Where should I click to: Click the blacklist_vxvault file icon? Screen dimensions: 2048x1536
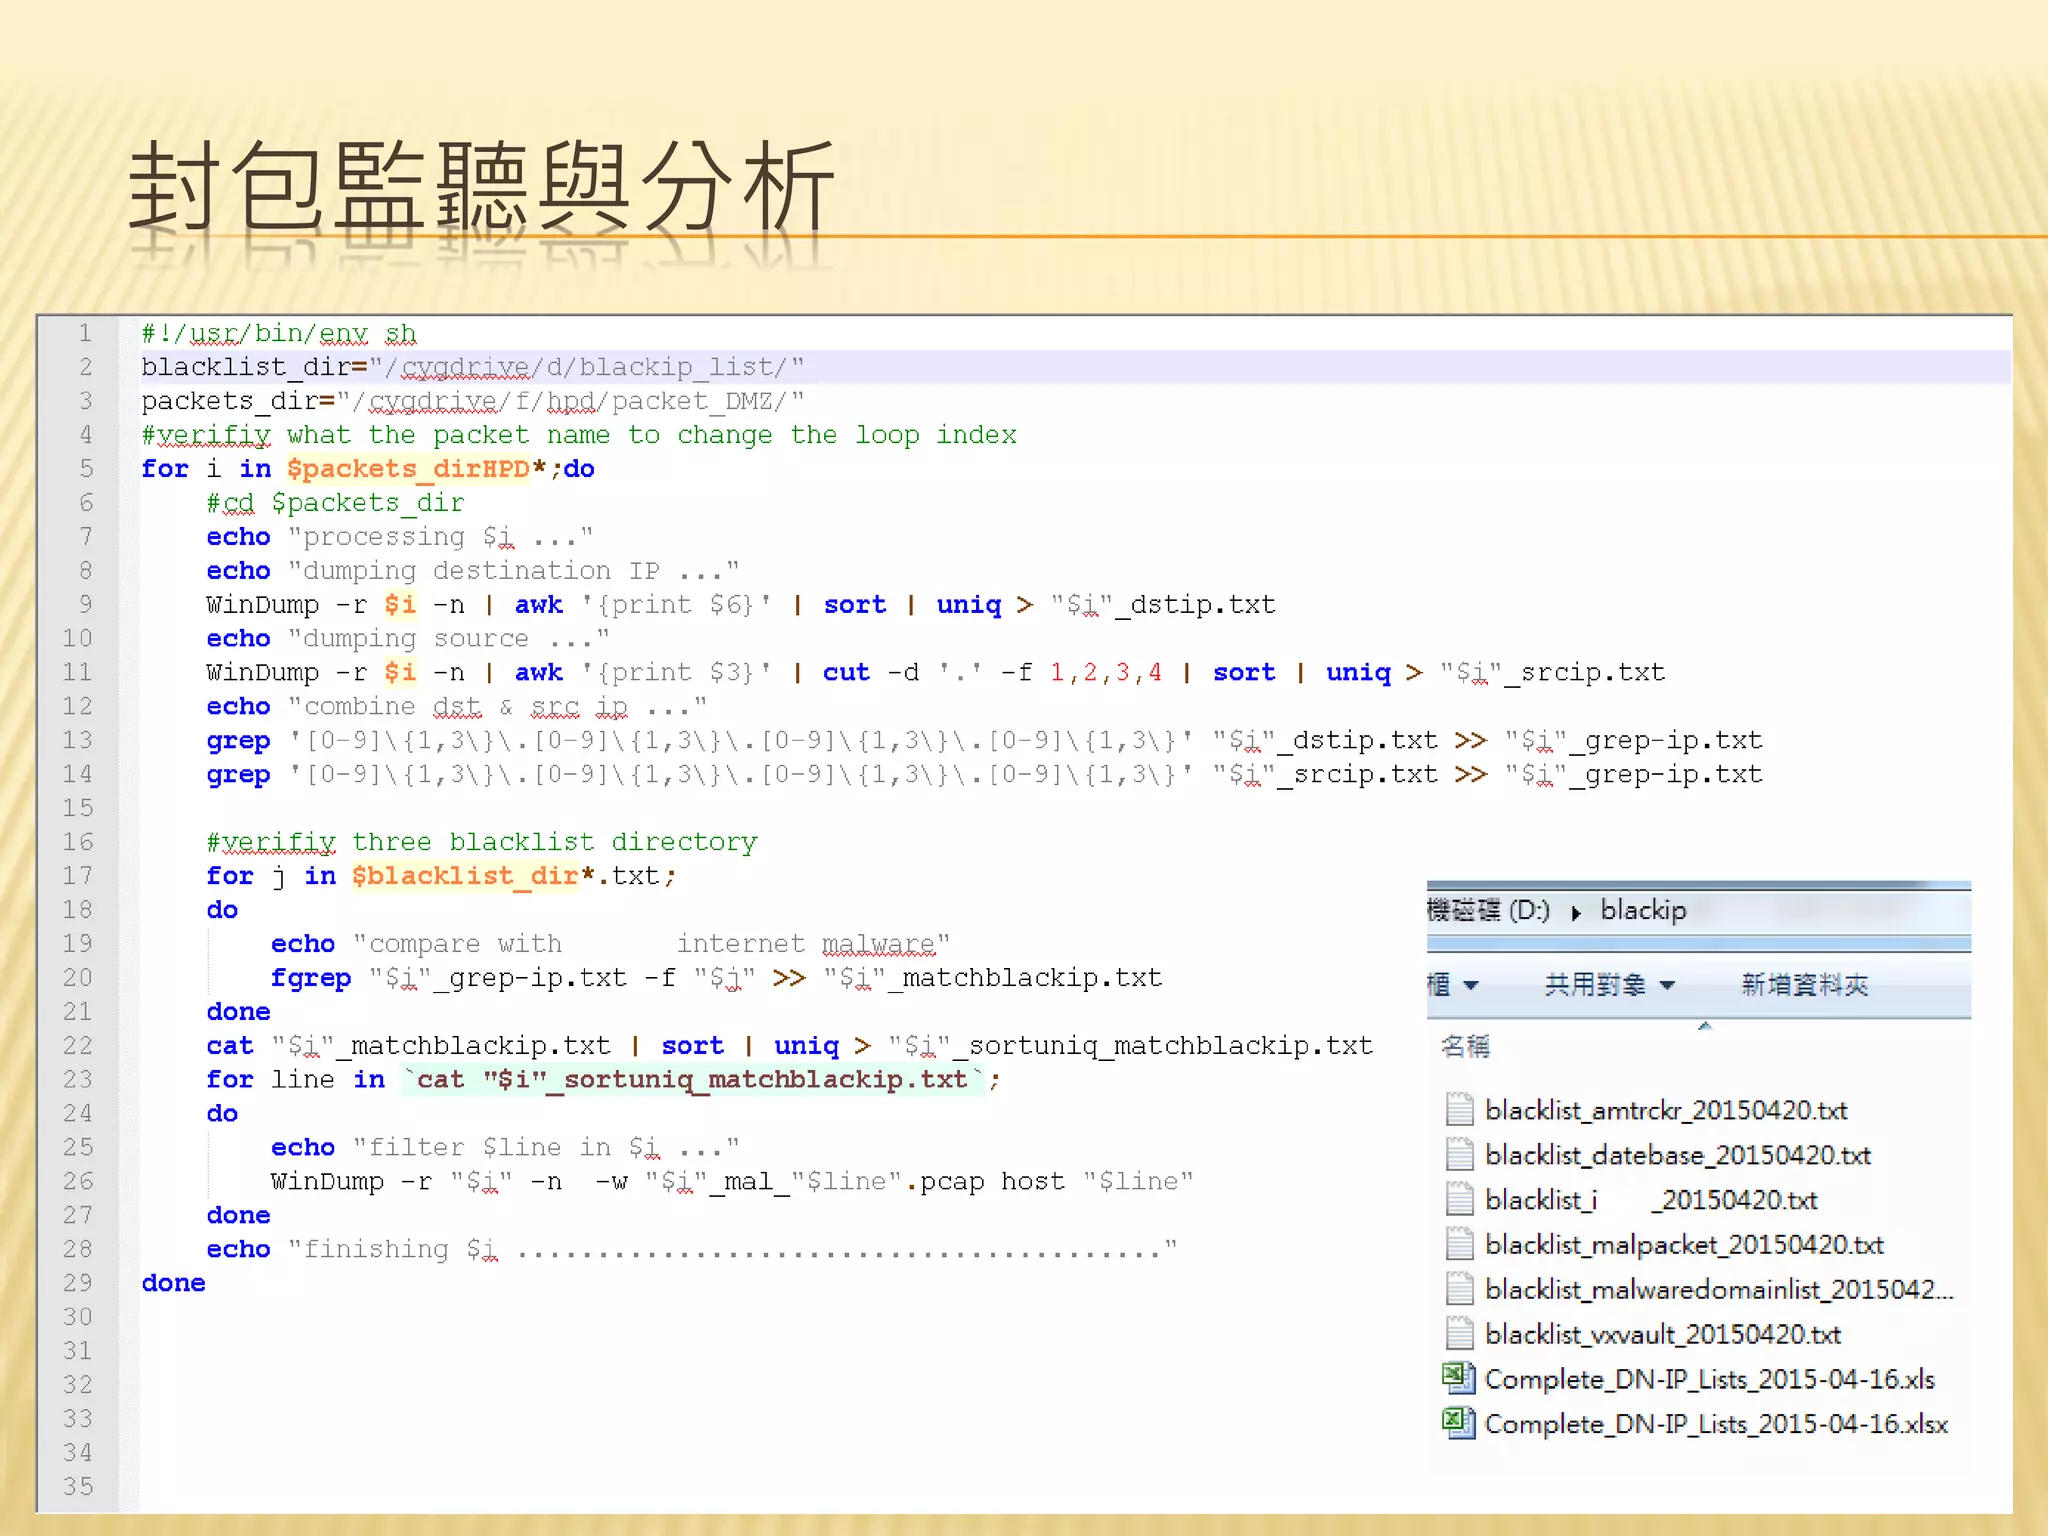(1459, 1334)
